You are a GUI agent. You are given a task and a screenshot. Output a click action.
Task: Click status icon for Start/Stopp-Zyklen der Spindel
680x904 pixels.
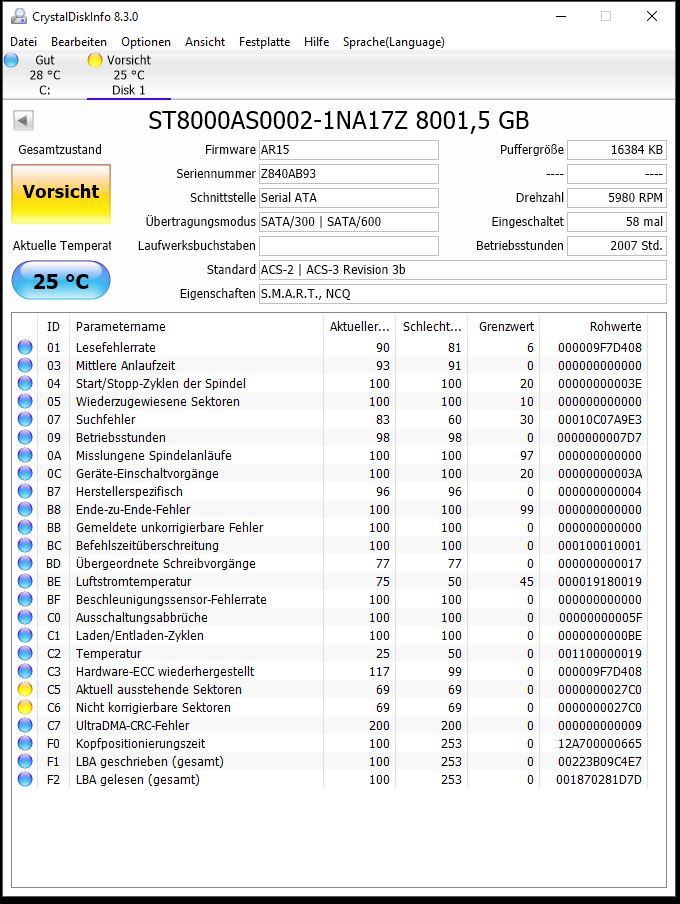(25, 383)
